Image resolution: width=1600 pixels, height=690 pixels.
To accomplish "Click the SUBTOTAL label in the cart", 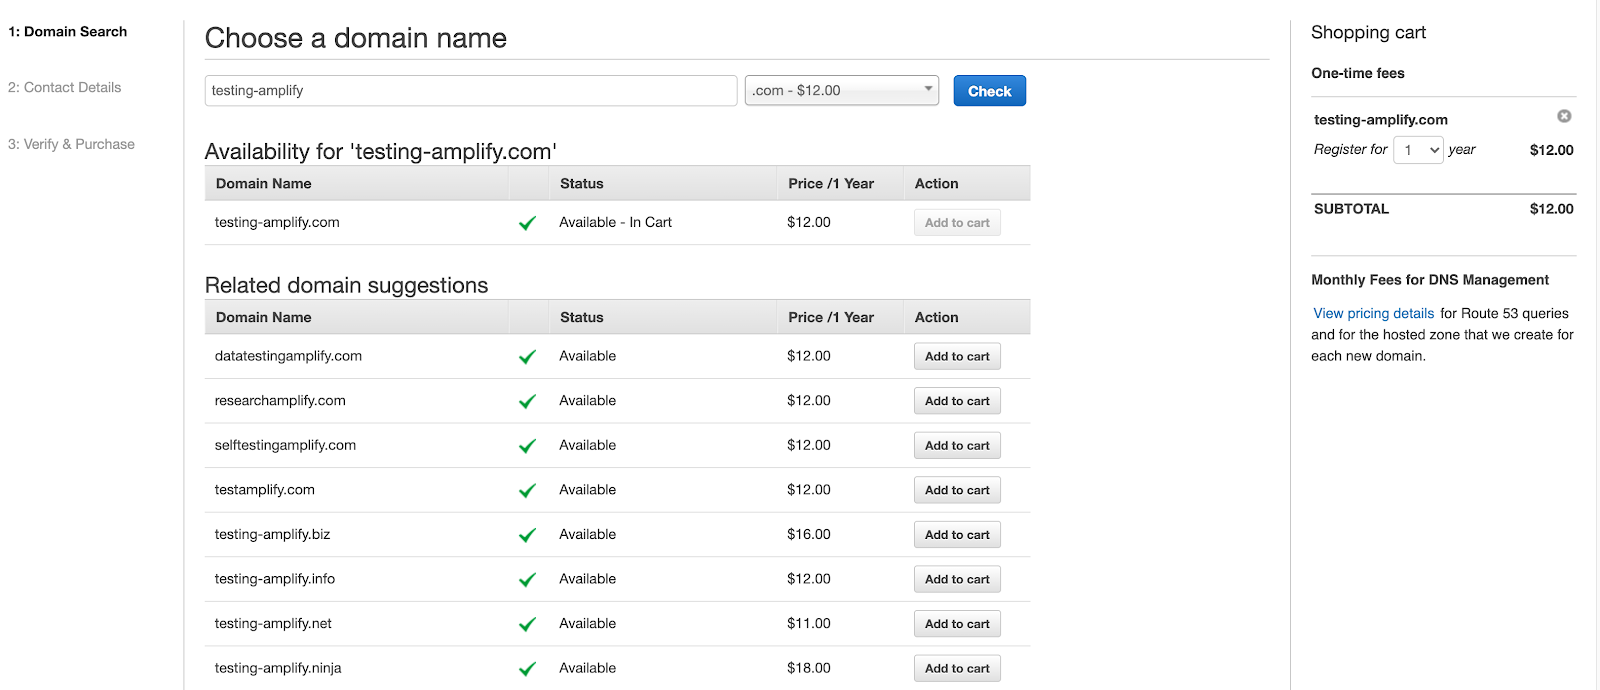I will click(1351, 209).
